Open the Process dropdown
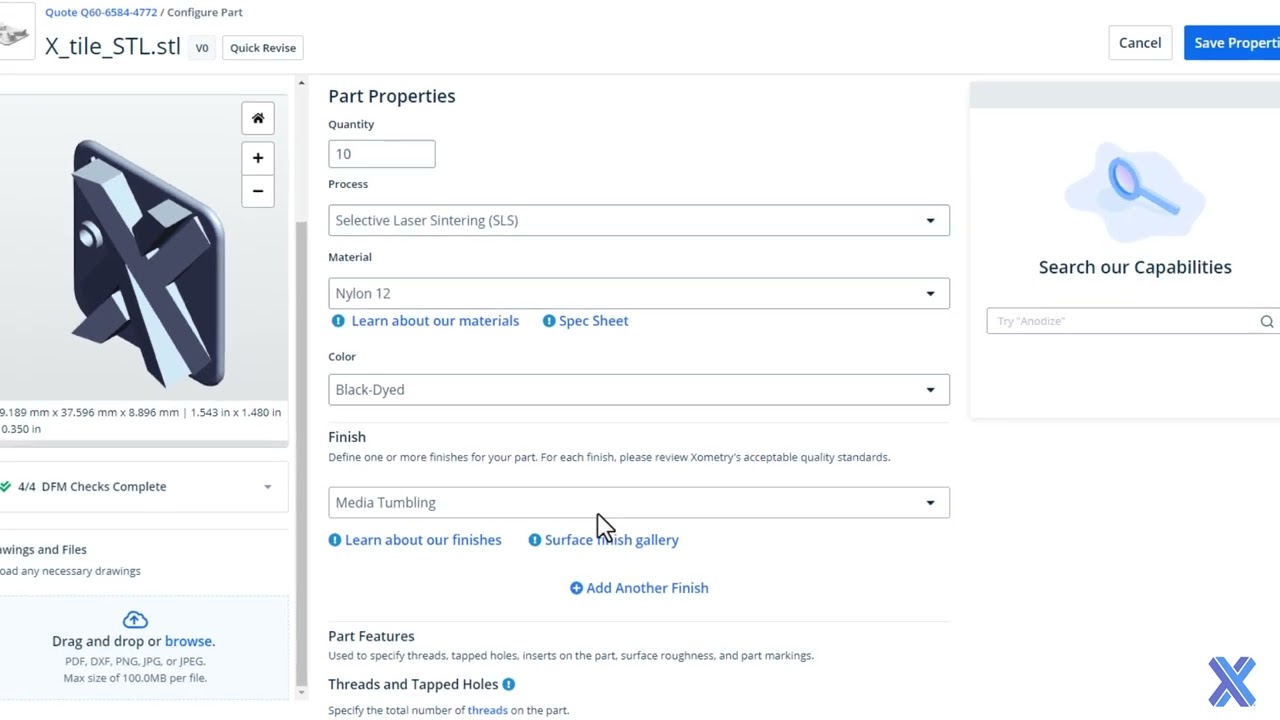The image size is (1280, 720). (638, 220)
